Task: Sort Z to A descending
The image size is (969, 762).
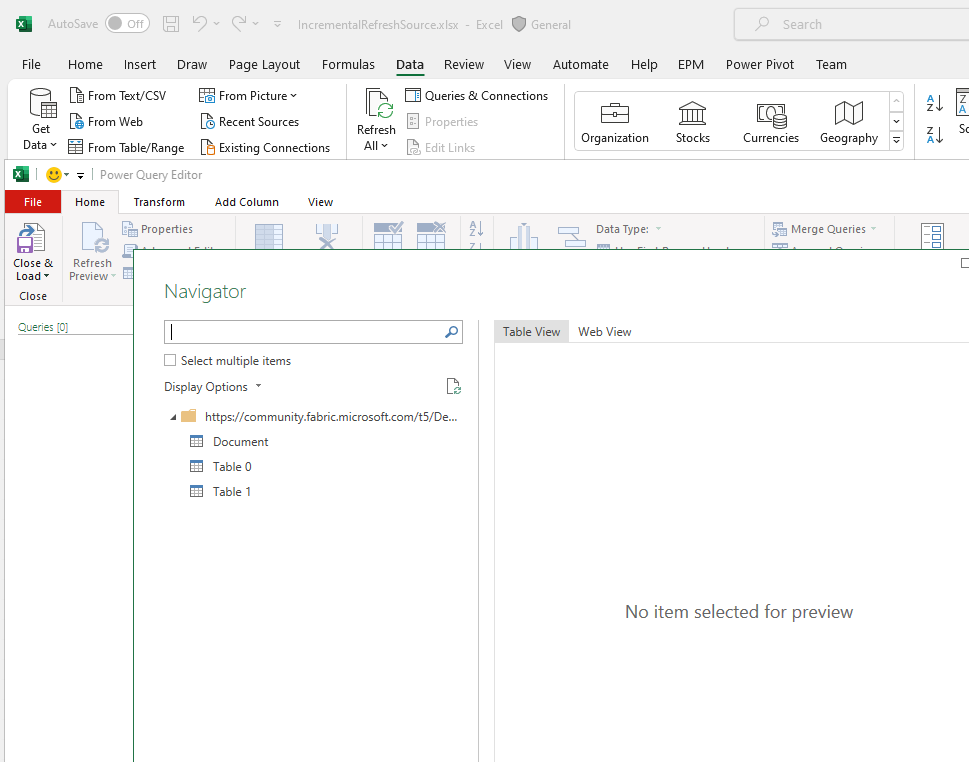Action: point(934,134)
